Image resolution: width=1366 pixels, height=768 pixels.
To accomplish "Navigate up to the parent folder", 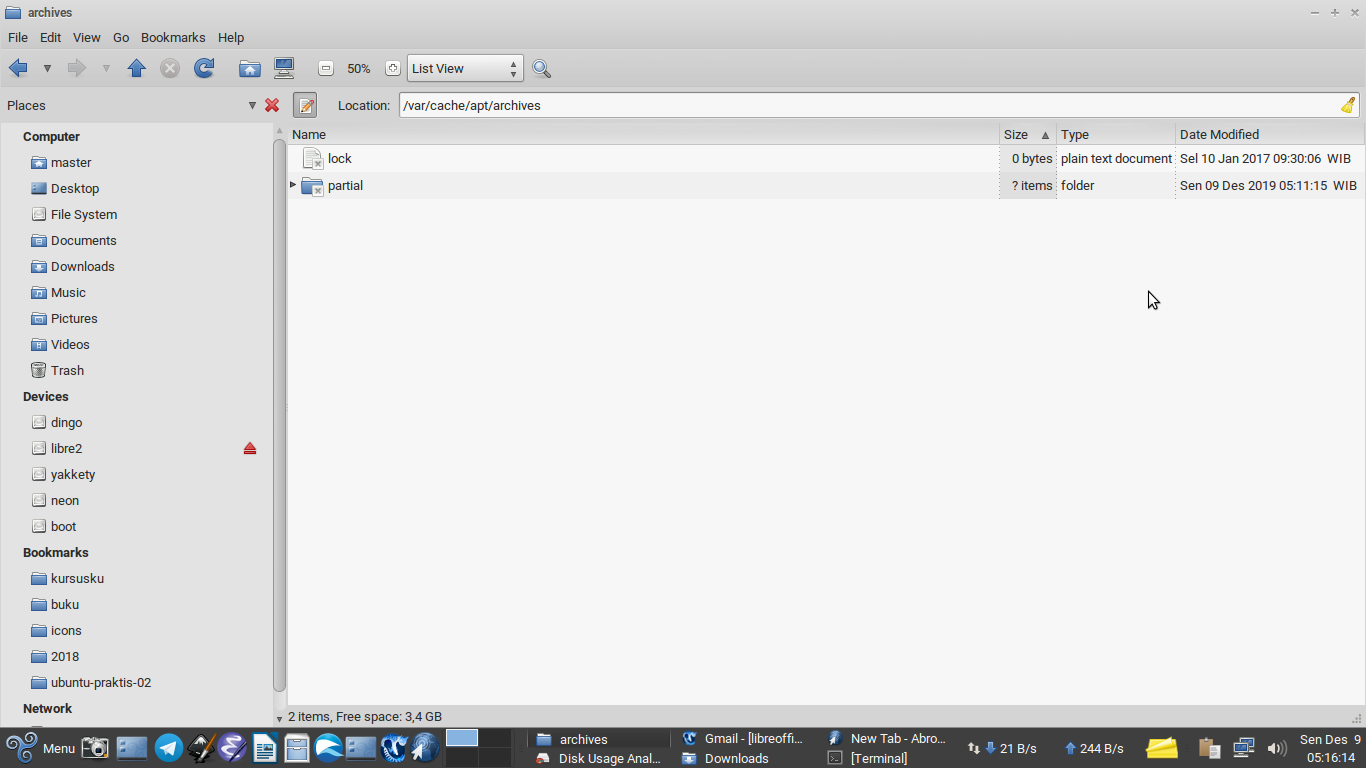I will (136, 68).
